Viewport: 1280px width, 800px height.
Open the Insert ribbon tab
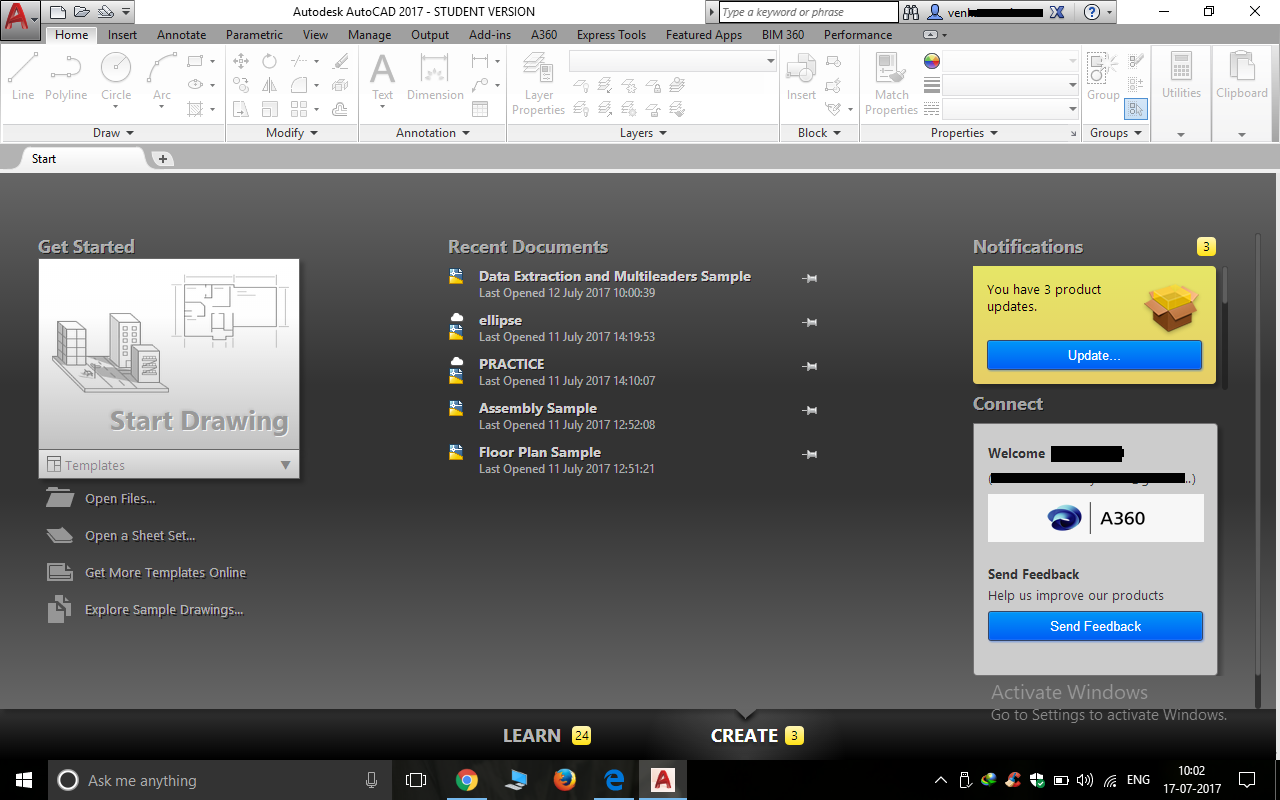(123, 35)
